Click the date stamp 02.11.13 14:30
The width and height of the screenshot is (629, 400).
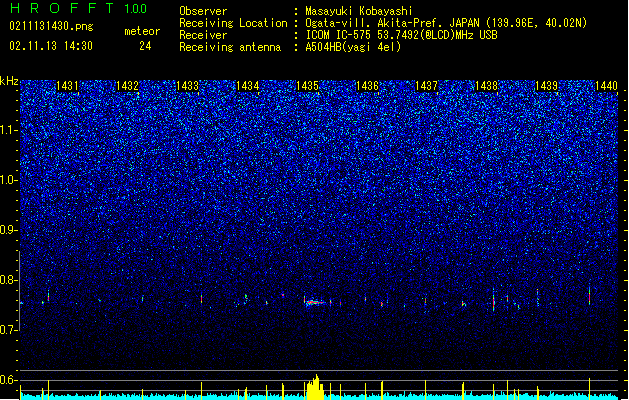[51, 46]
